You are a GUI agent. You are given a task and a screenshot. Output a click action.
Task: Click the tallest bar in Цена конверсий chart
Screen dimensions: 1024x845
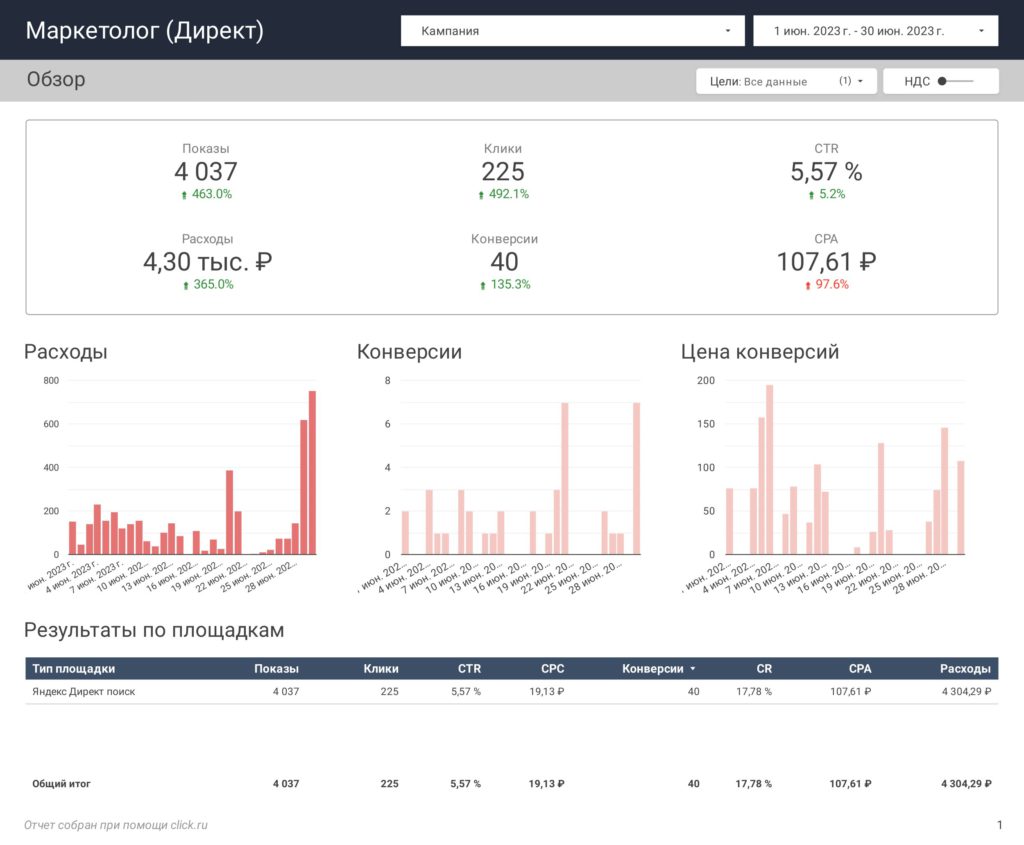pos(769,470)
